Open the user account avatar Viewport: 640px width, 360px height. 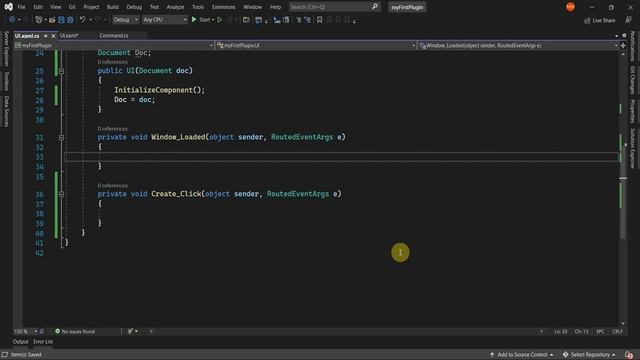[570, 7]
